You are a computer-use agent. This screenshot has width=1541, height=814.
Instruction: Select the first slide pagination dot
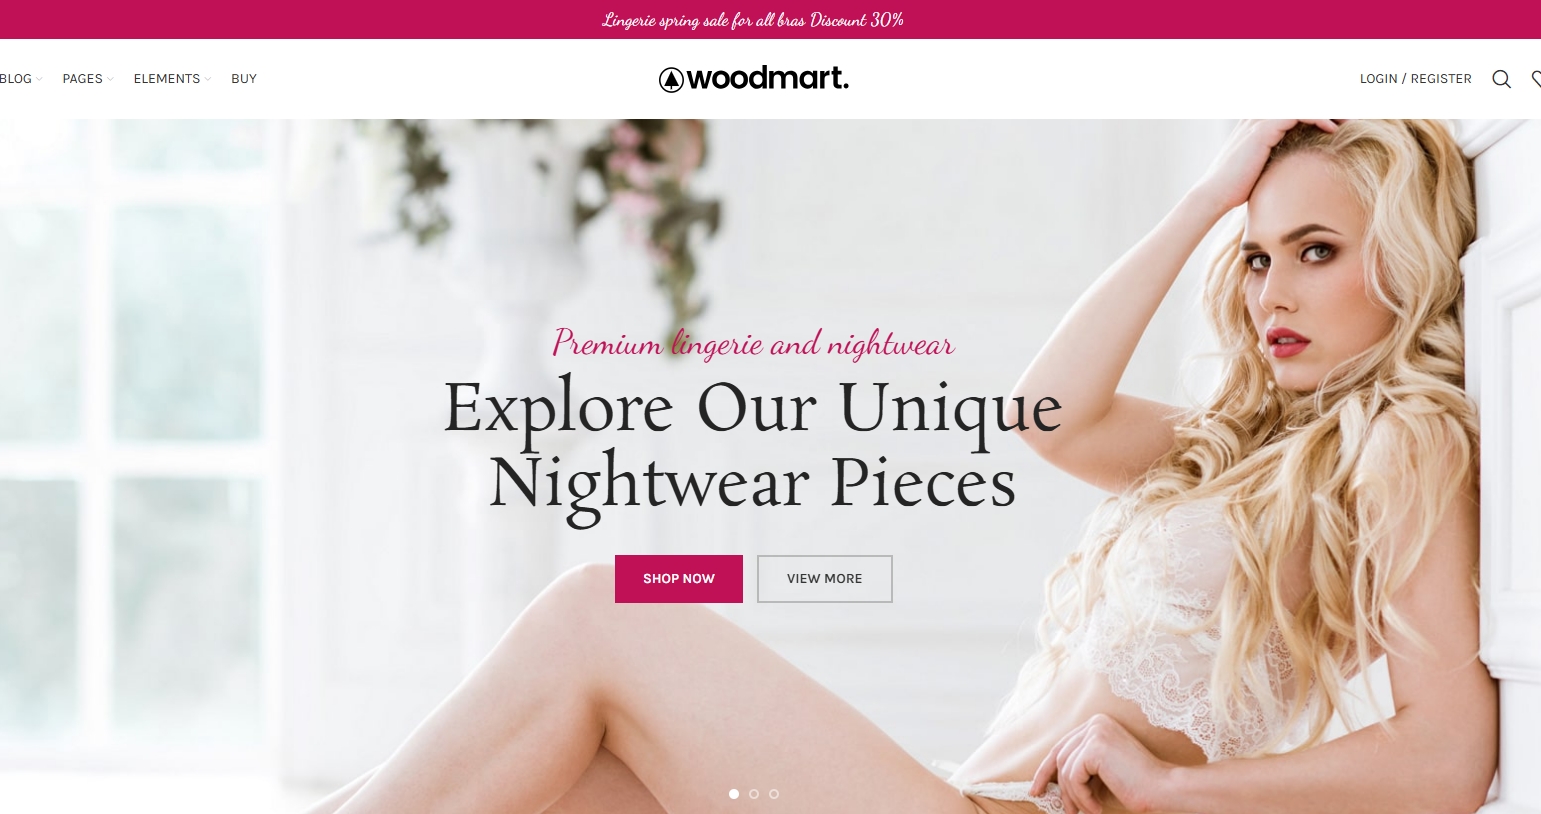(x=734, y=794)
